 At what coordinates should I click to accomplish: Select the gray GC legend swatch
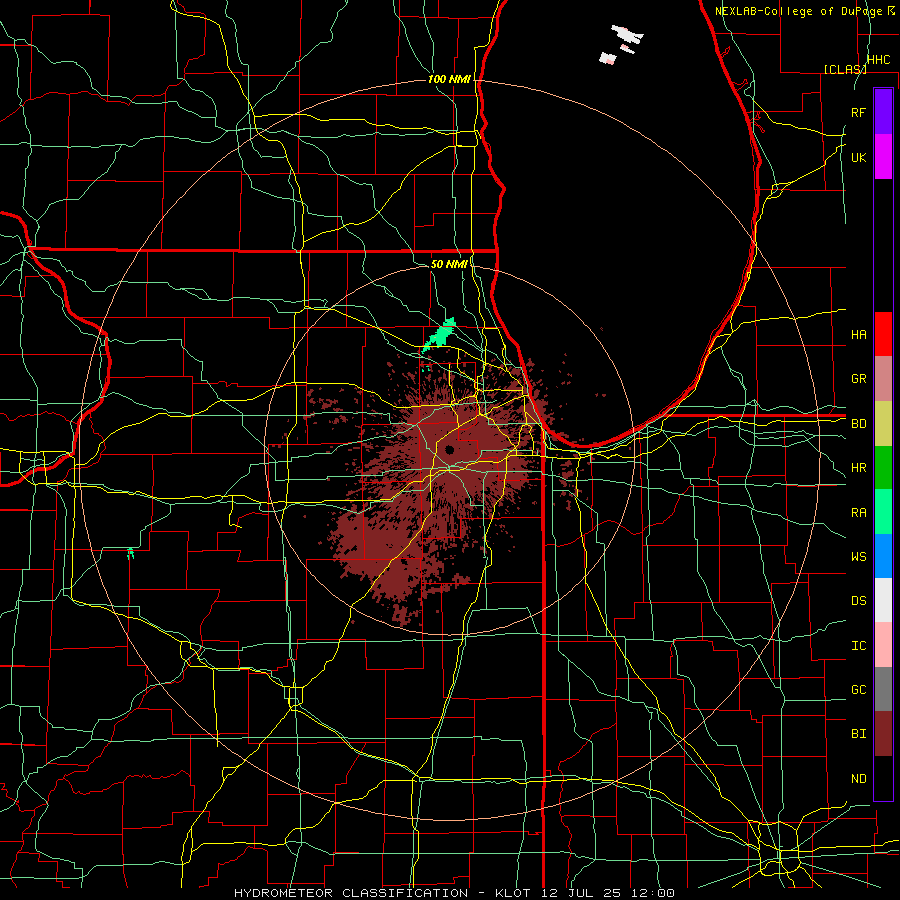coord(883,689)
